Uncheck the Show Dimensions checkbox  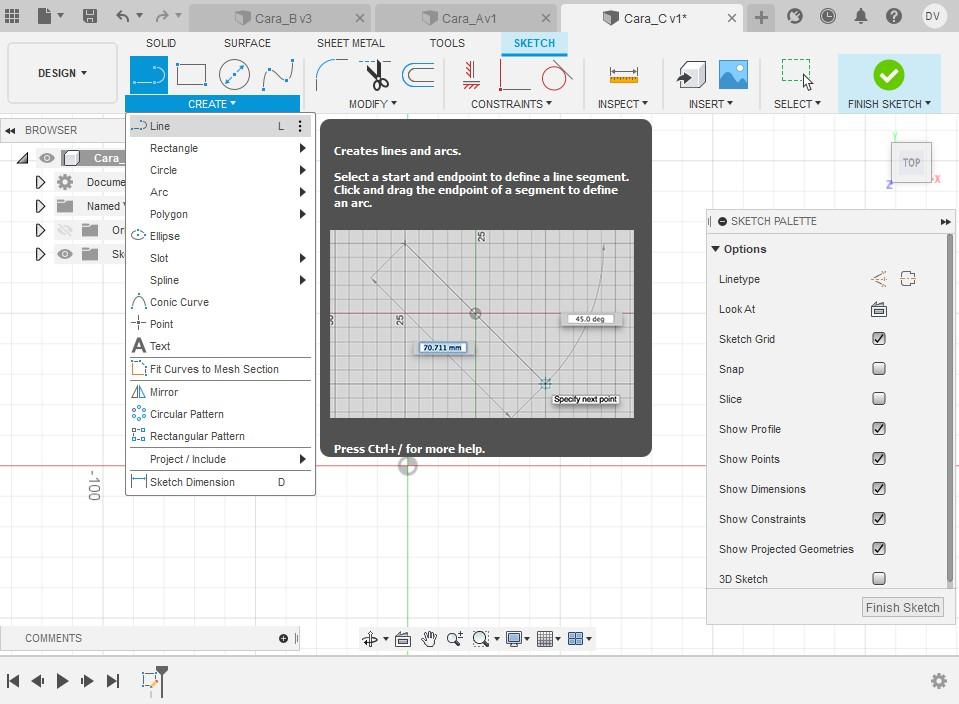[879, 489]
